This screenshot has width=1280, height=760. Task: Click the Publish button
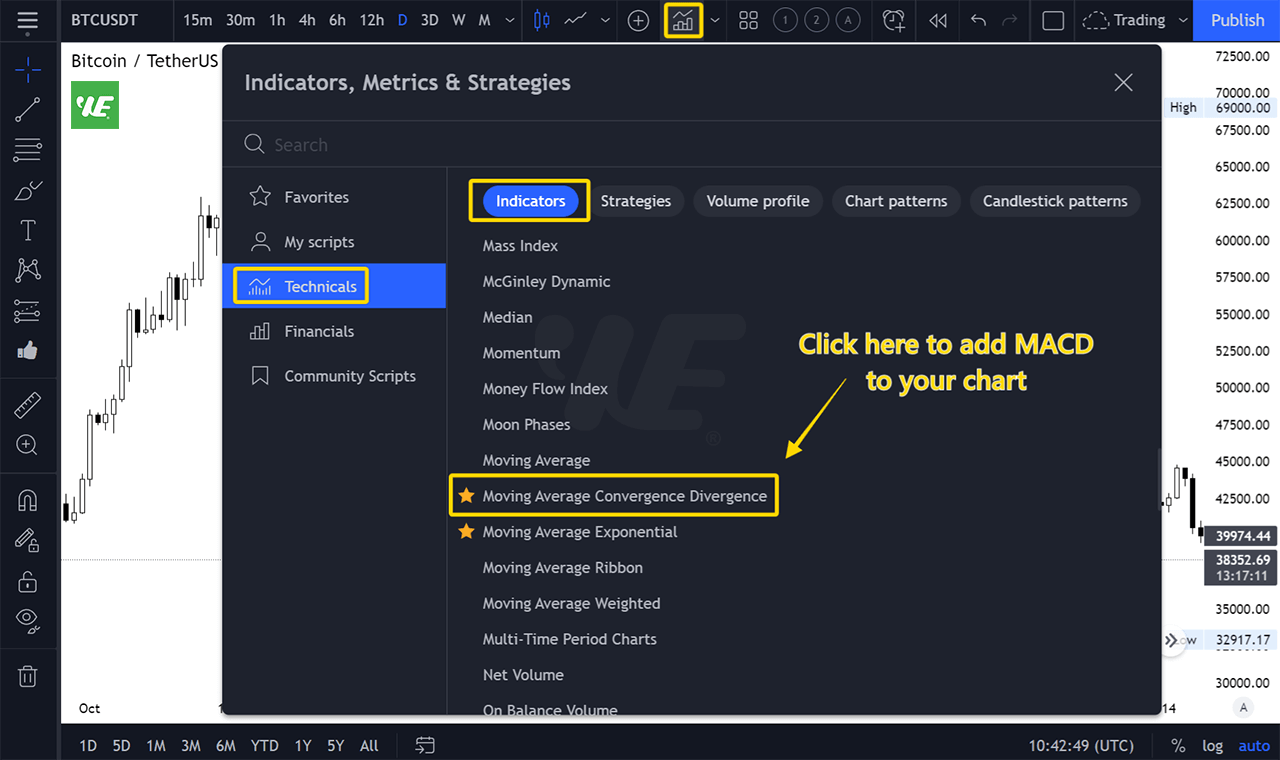click(x=1237, y=20)
